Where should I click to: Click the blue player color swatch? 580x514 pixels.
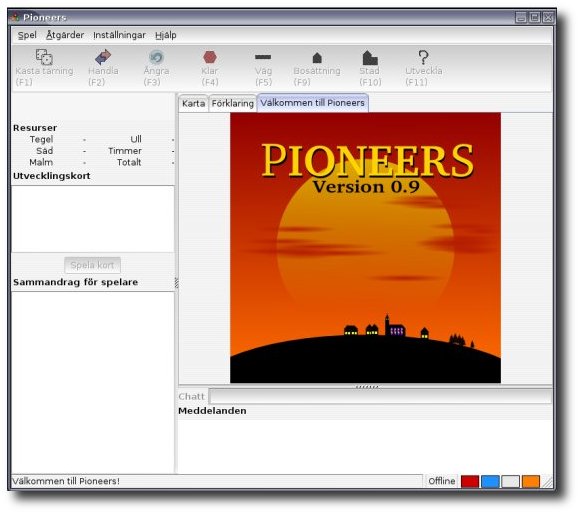(490, 481)
